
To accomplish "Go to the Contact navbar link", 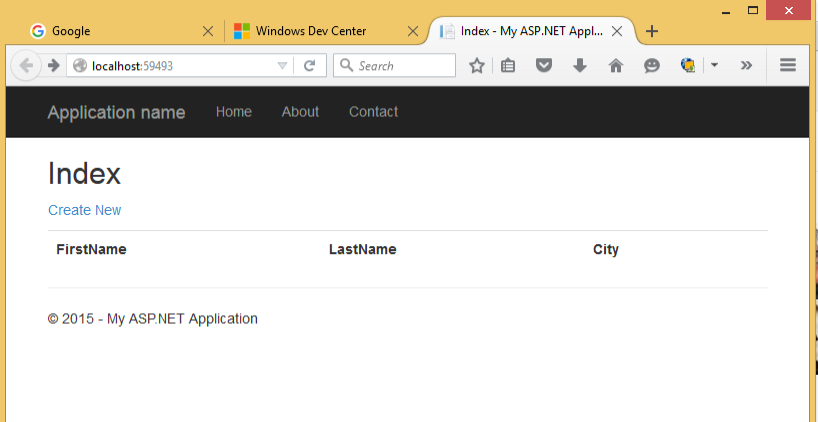I will click(373, 112).
